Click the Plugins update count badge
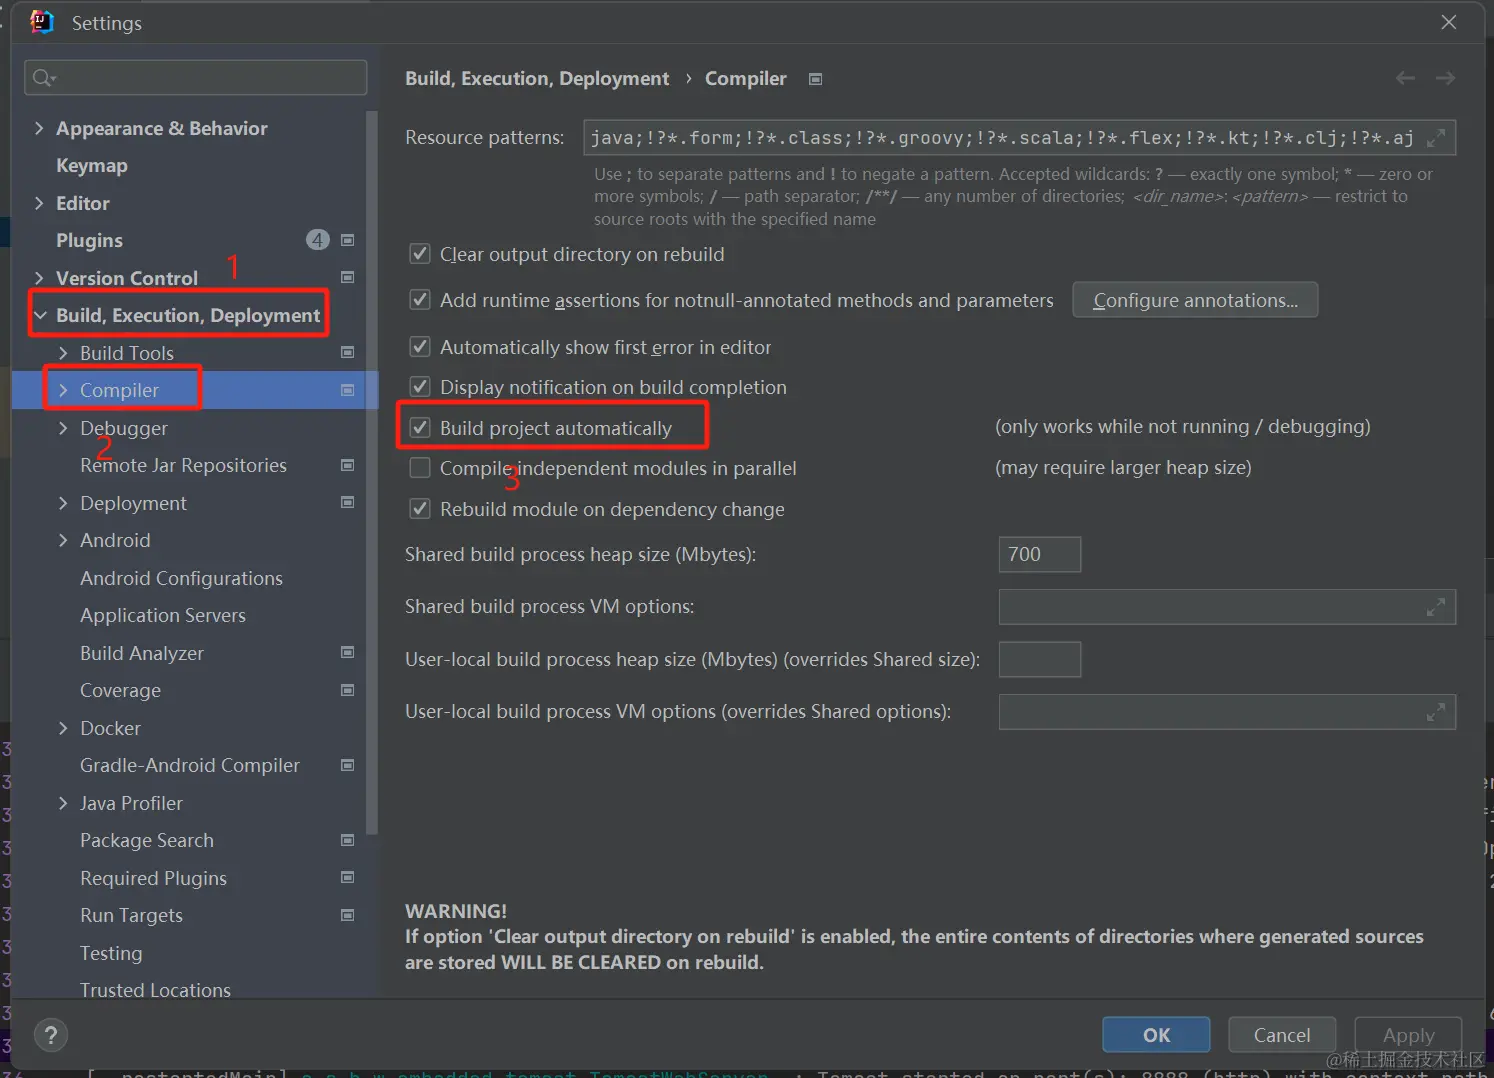 [317, 240]
